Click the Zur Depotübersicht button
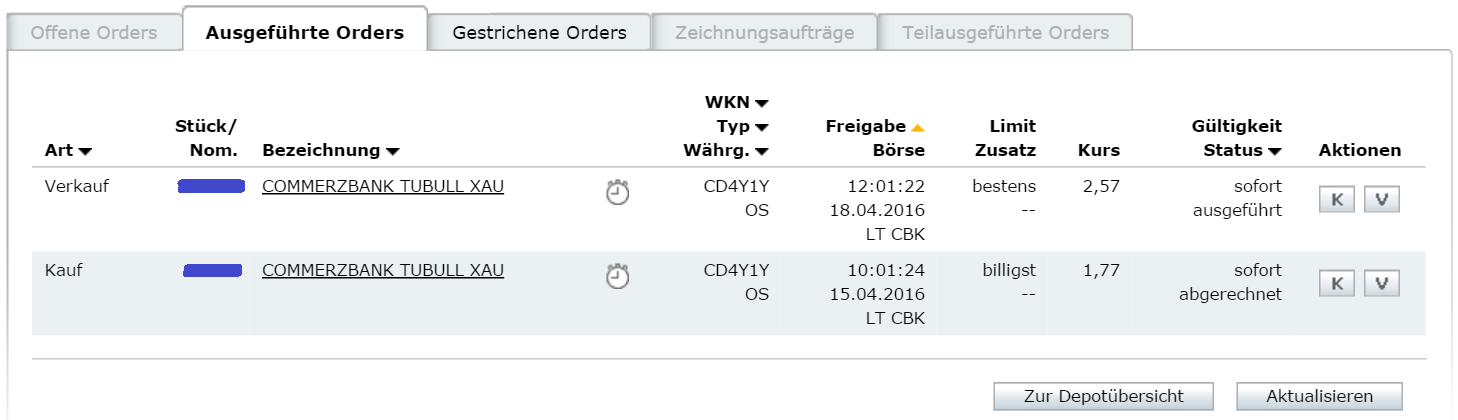The width and height of the screenshot is (1458, 420). click(x=1103, y=396)
